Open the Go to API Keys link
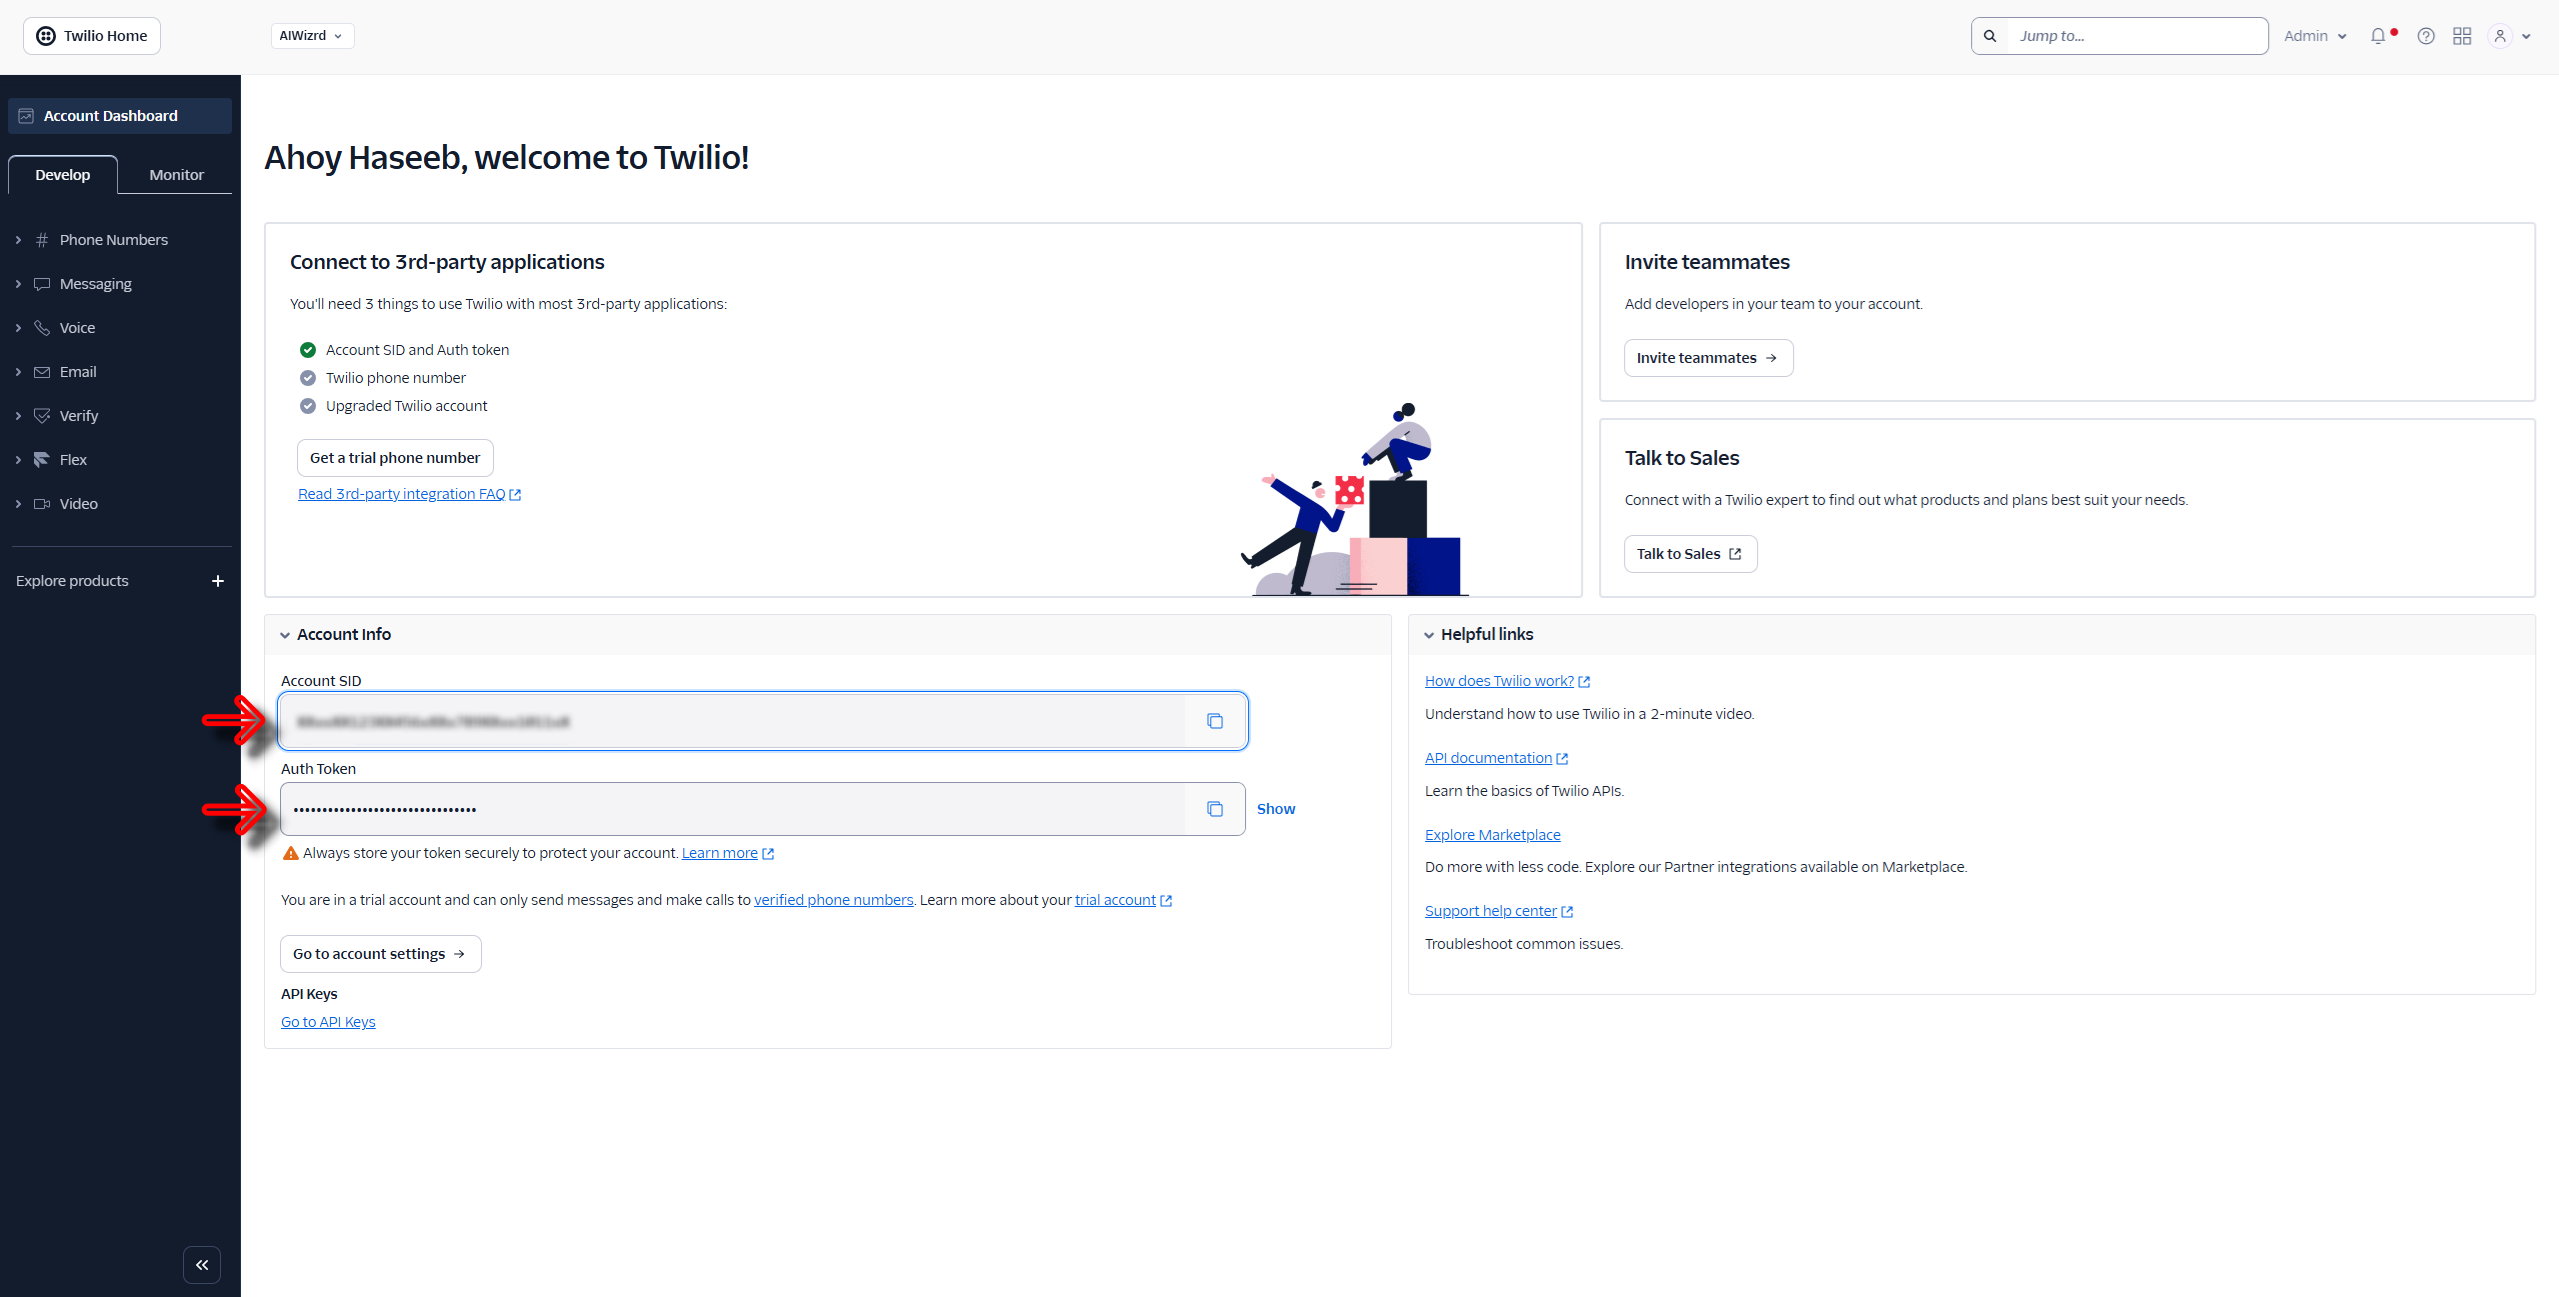 click(328, 1022)
